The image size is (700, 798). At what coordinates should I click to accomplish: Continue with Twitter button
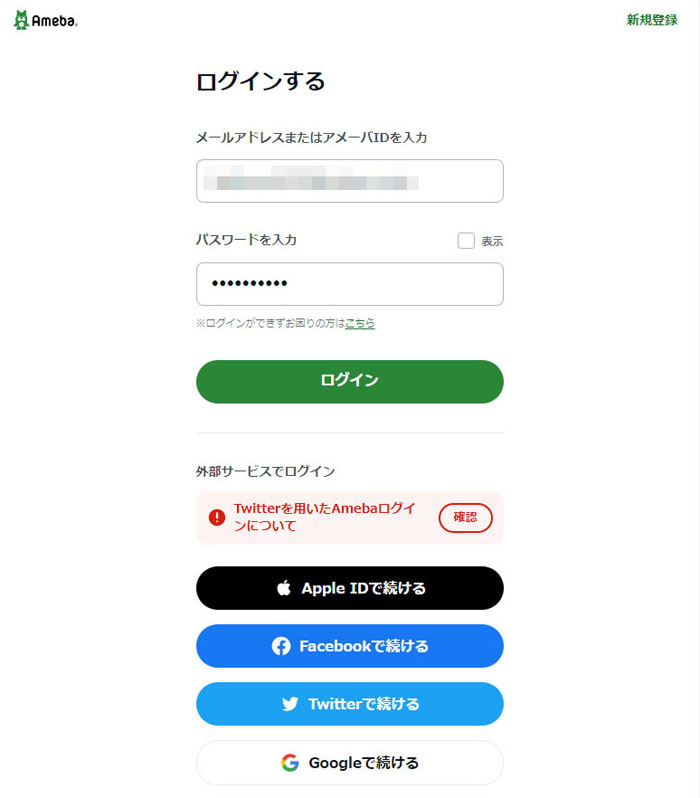(x=350, y=704)
